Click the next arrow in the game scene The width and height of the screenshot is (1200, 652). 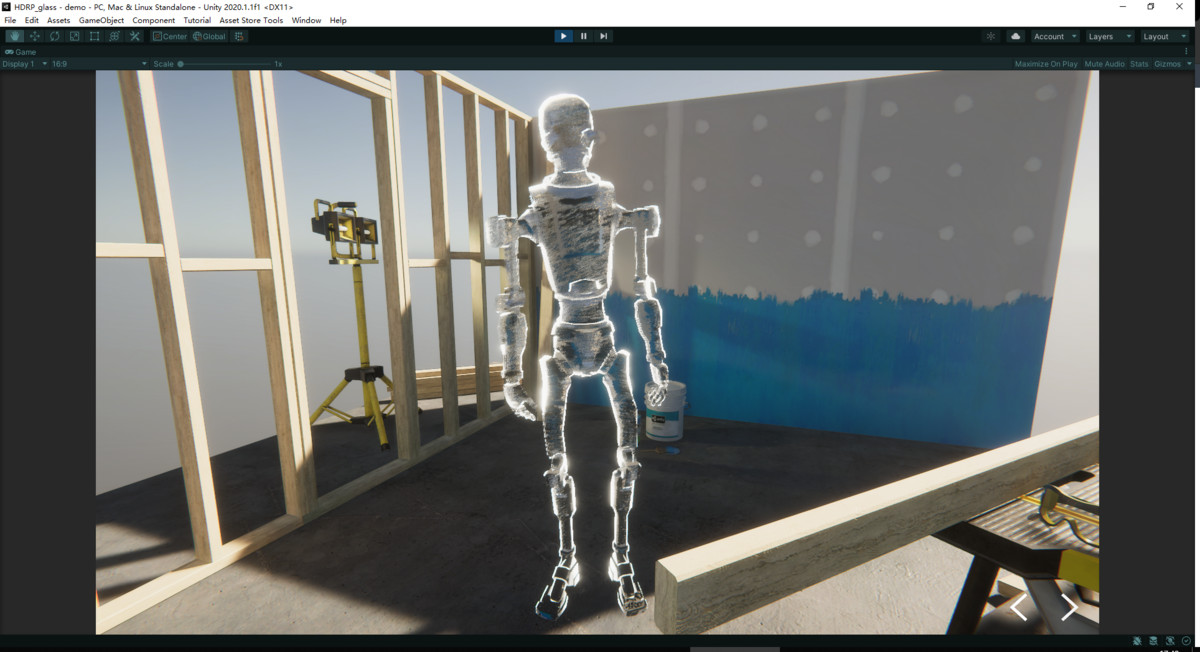pos(1069,607)
